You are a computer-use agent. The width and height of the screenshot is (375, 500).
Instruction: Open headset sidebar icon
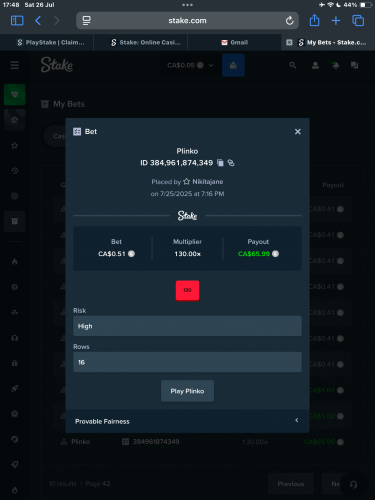coord(15,338)
